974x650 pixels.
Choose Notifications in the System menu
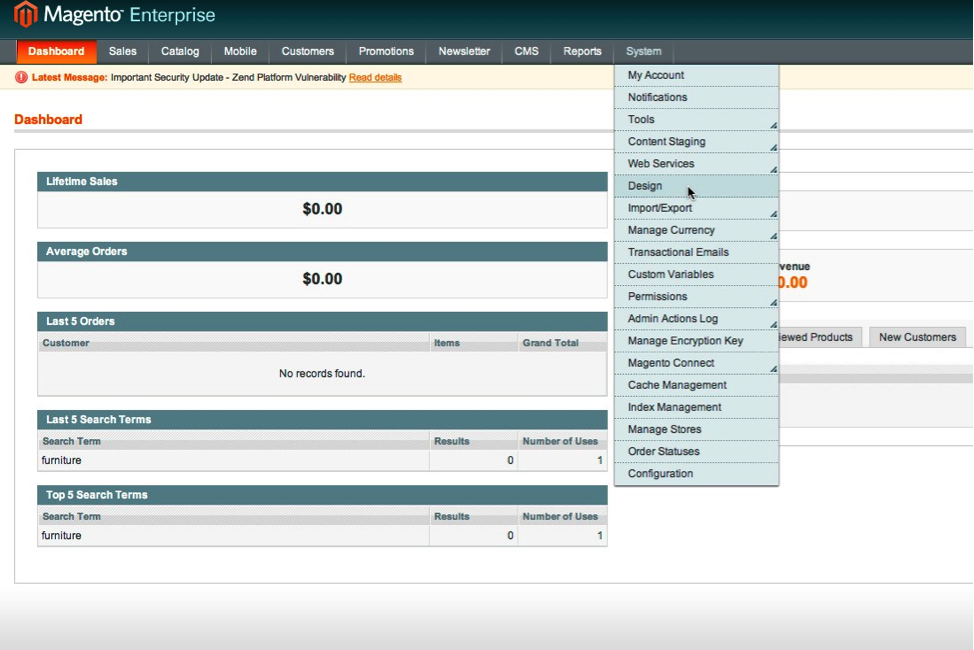click(x=696, y=98)
